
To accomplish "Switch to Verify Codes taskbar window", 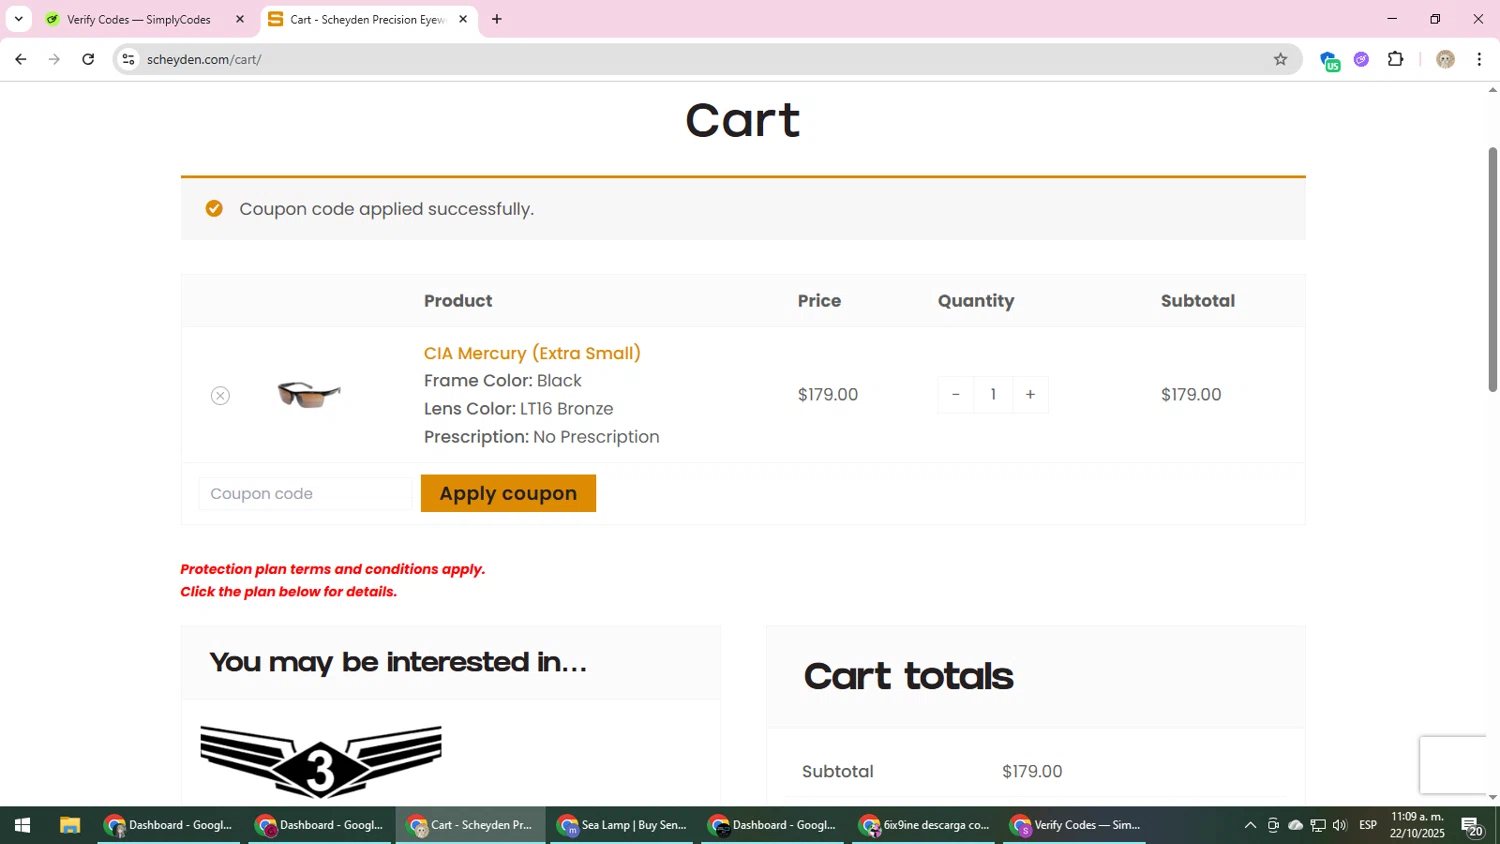I will tap(1076, 825).
